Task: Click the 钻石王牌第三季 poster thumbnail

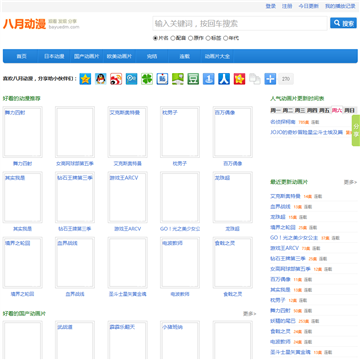Action: [75, 197]
